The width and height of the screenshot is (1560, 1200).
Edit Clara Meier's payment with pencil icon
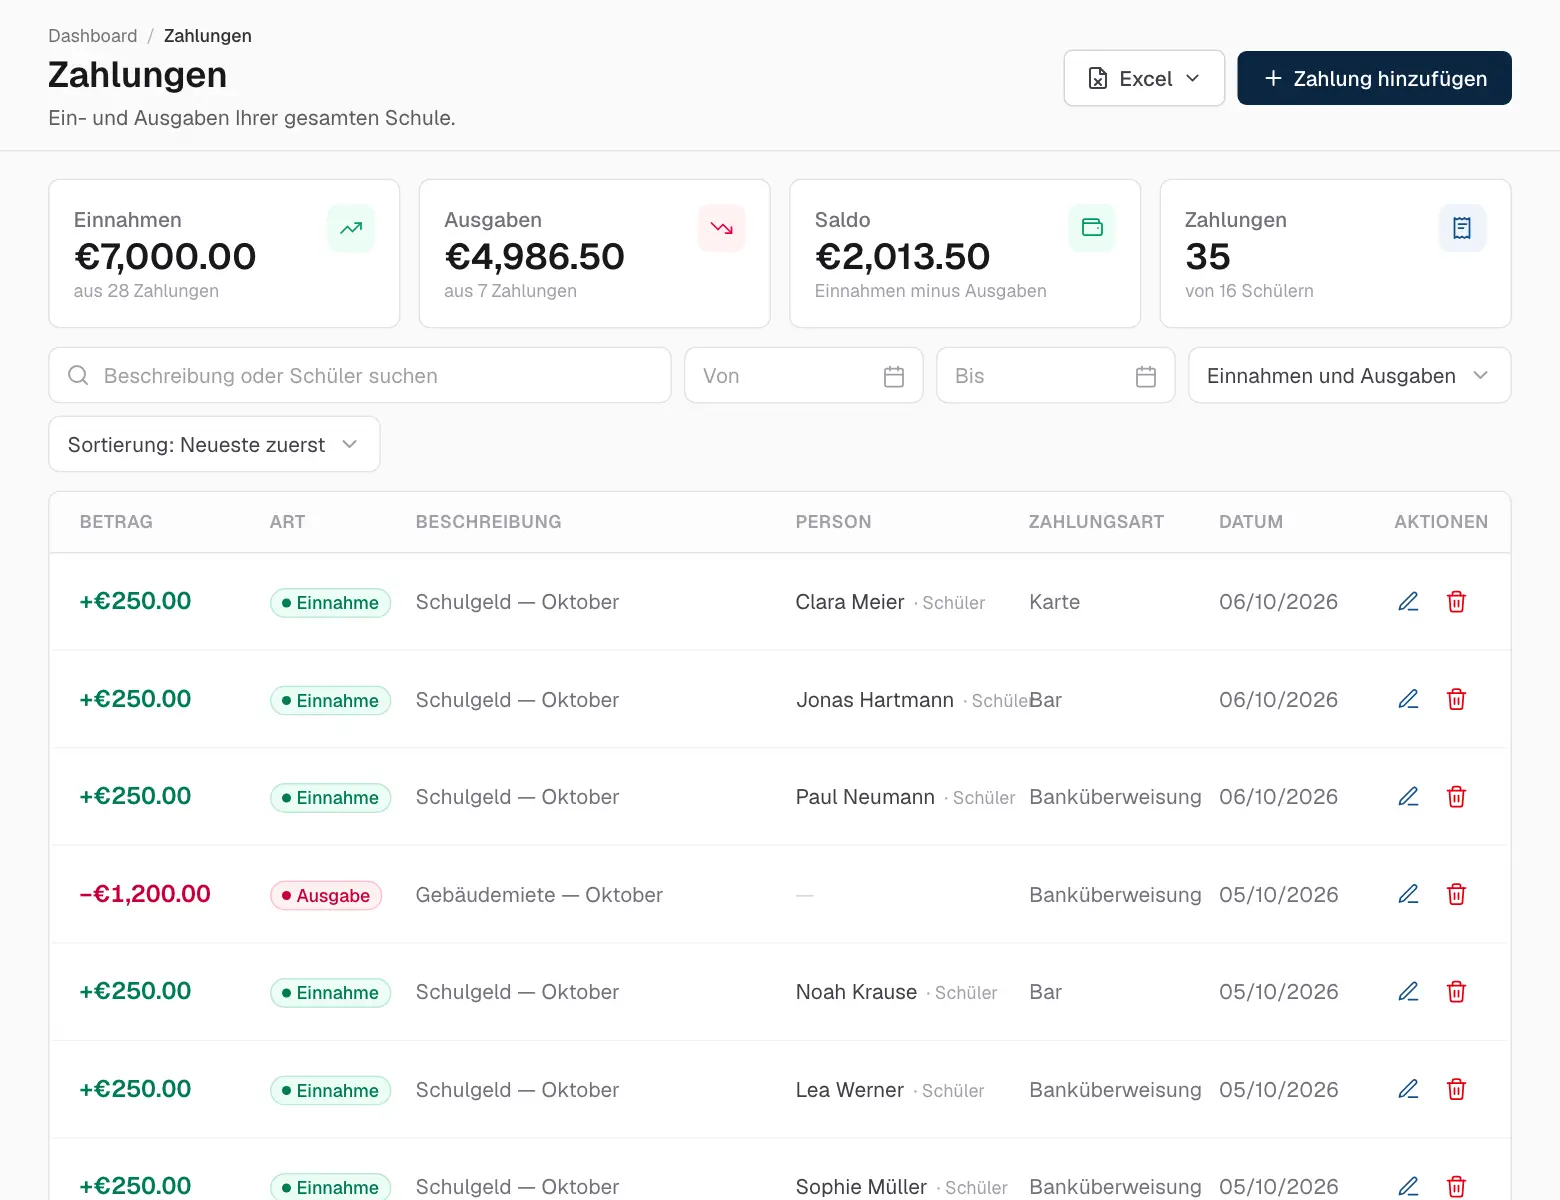1408,602
